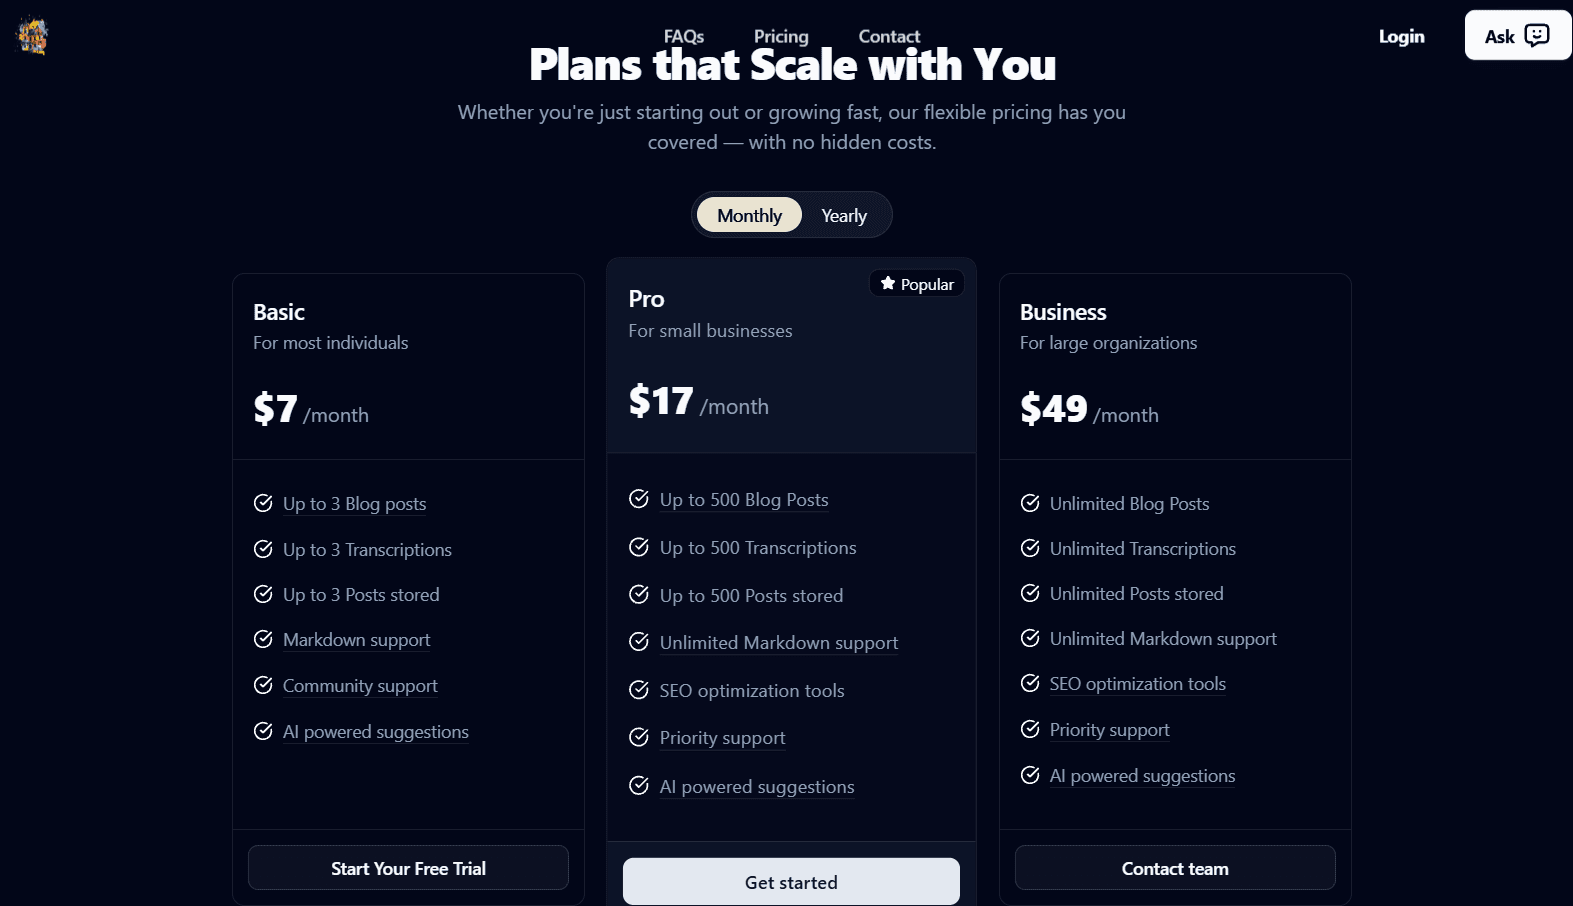Click the Basic plan's Markdown support feature

[x=356, y=640]
